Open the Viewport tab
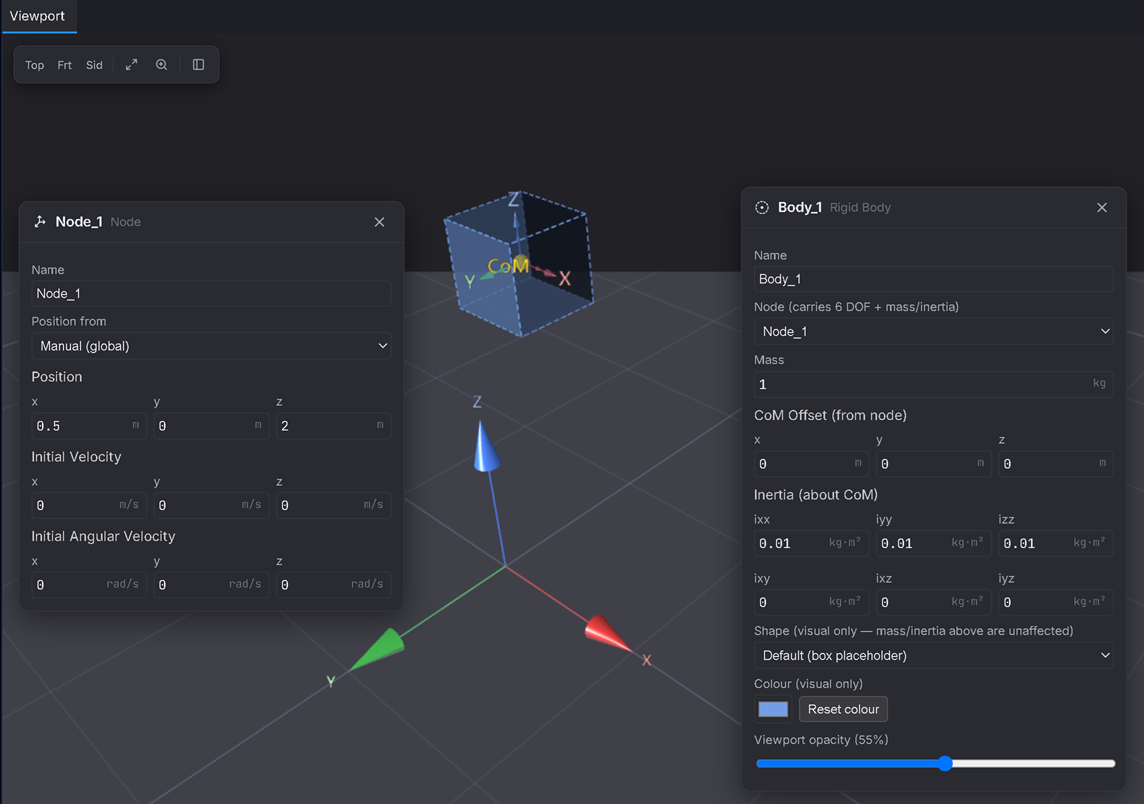 (x=37, y=16)
